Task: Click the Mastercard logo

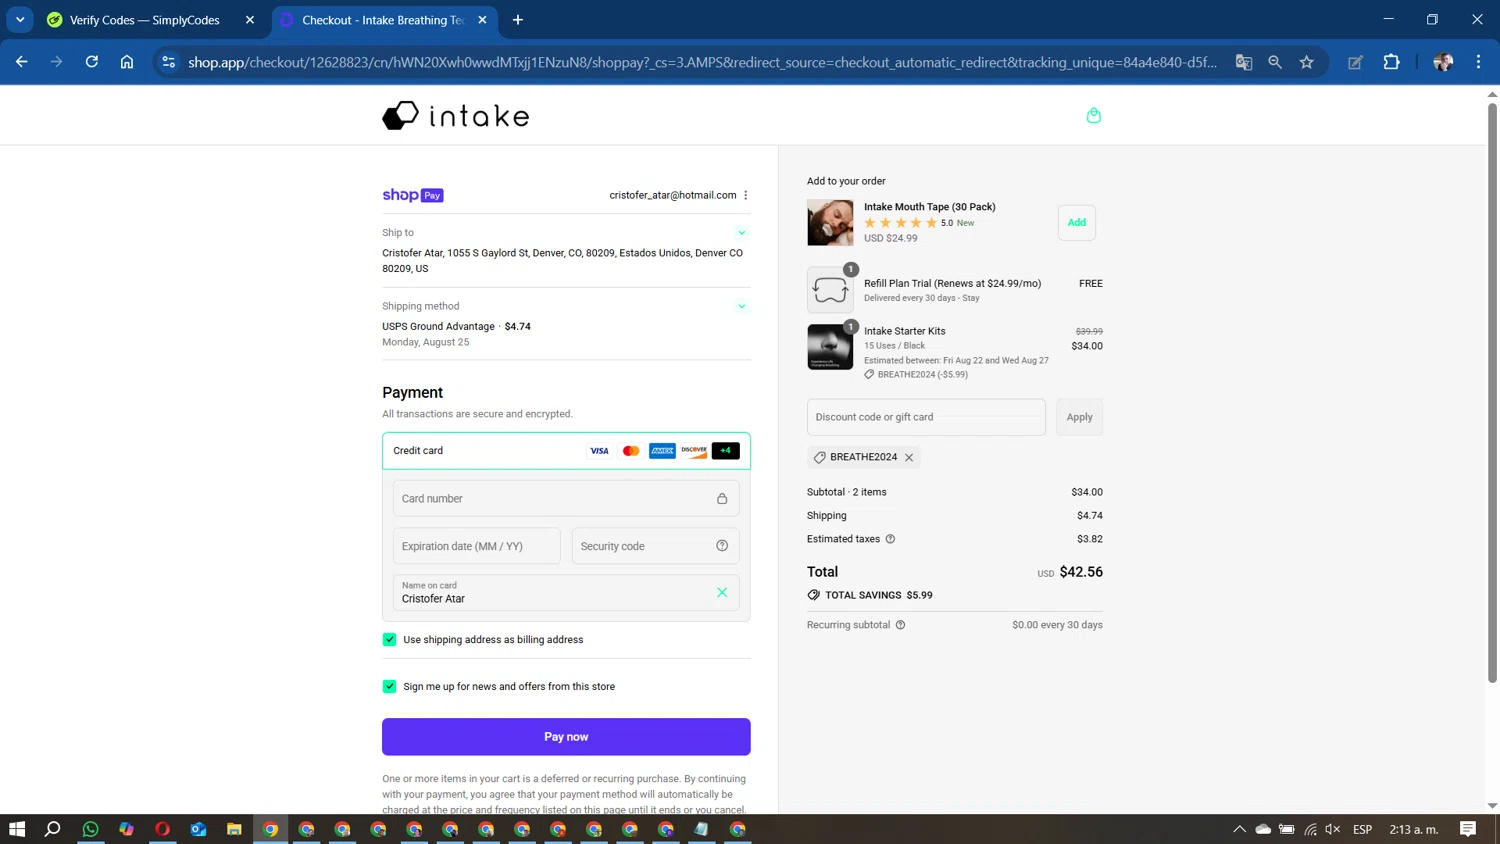Action: [x=631, y=451]
